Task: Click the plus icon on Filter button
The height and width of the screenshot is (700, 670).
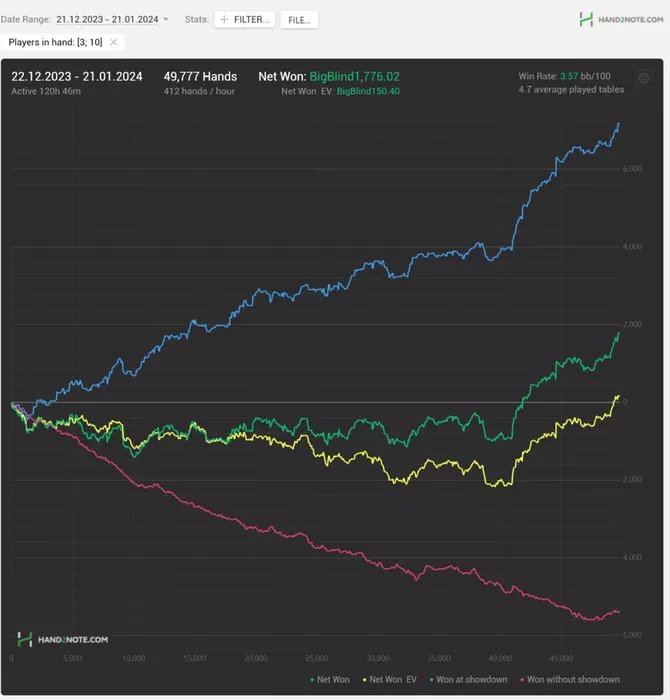Action: click(x=224, y=19)
